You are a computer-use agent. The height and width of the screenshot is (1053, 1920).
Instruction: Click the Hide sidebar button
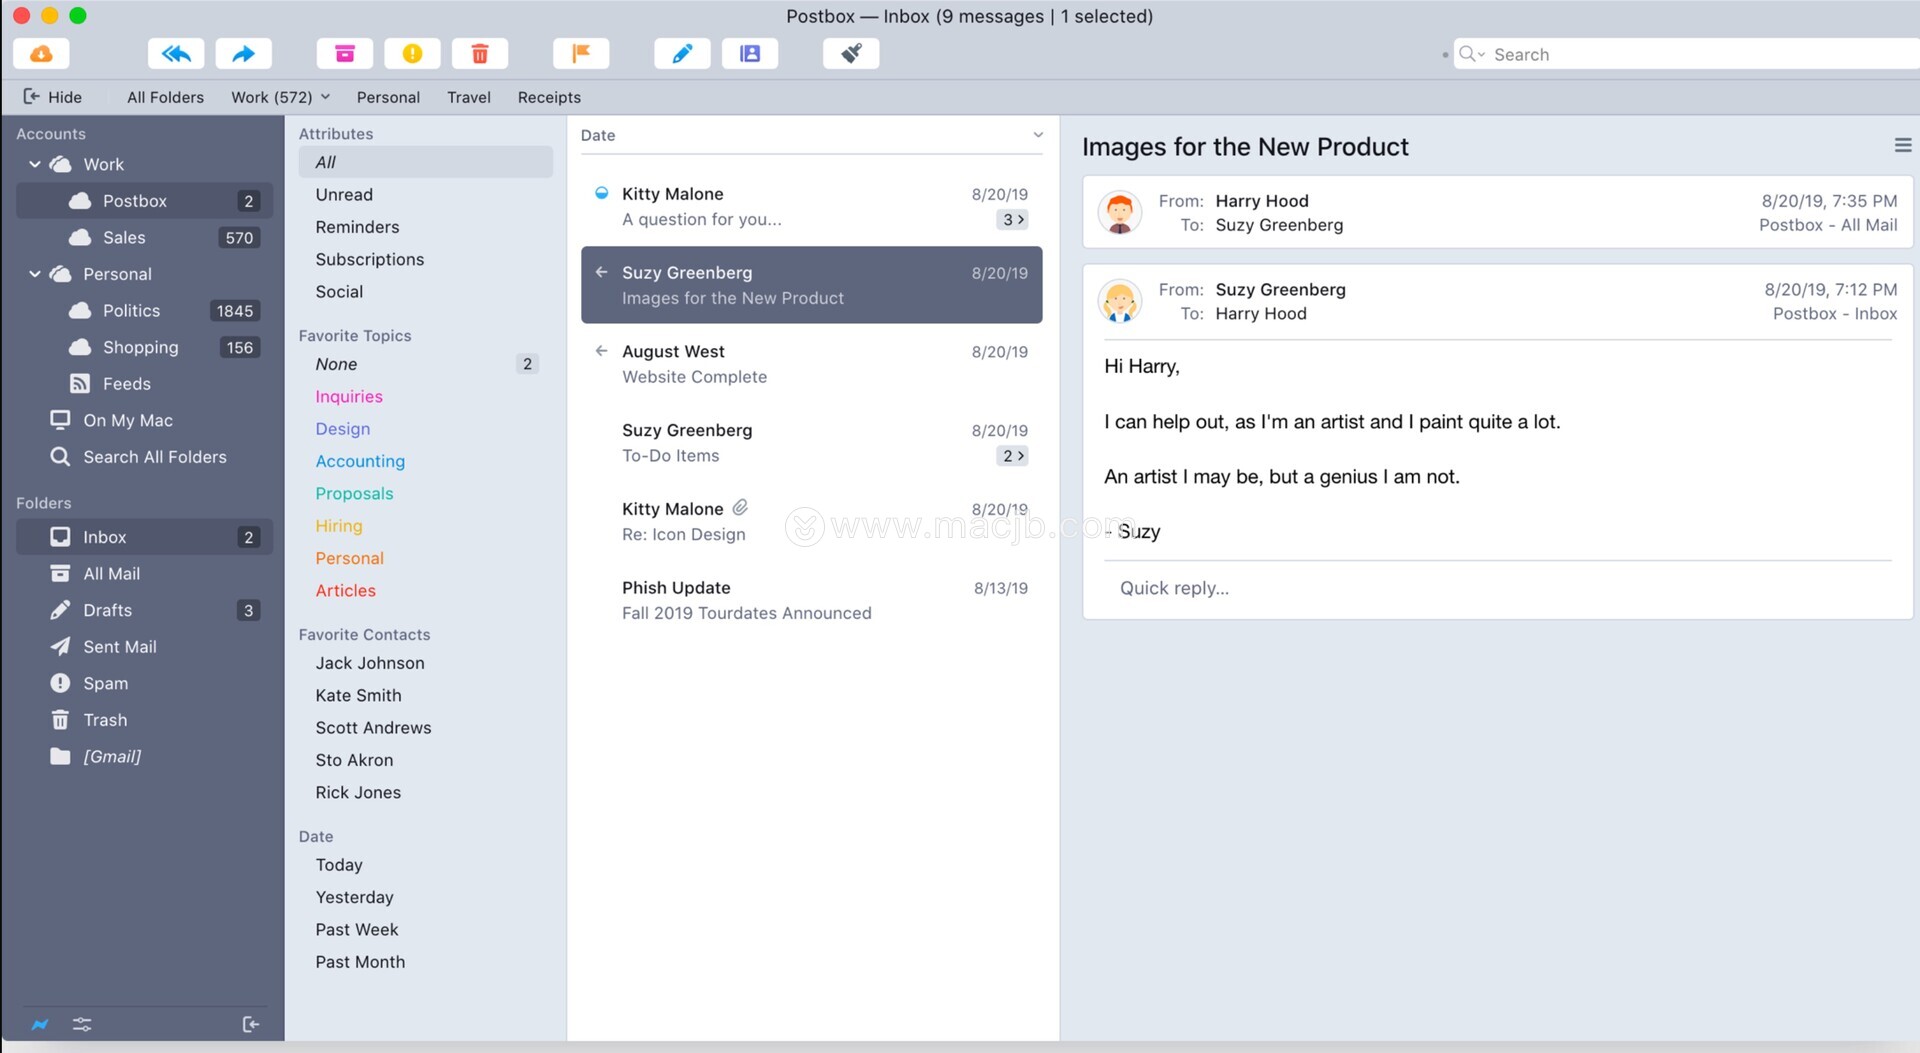(53, 97)
